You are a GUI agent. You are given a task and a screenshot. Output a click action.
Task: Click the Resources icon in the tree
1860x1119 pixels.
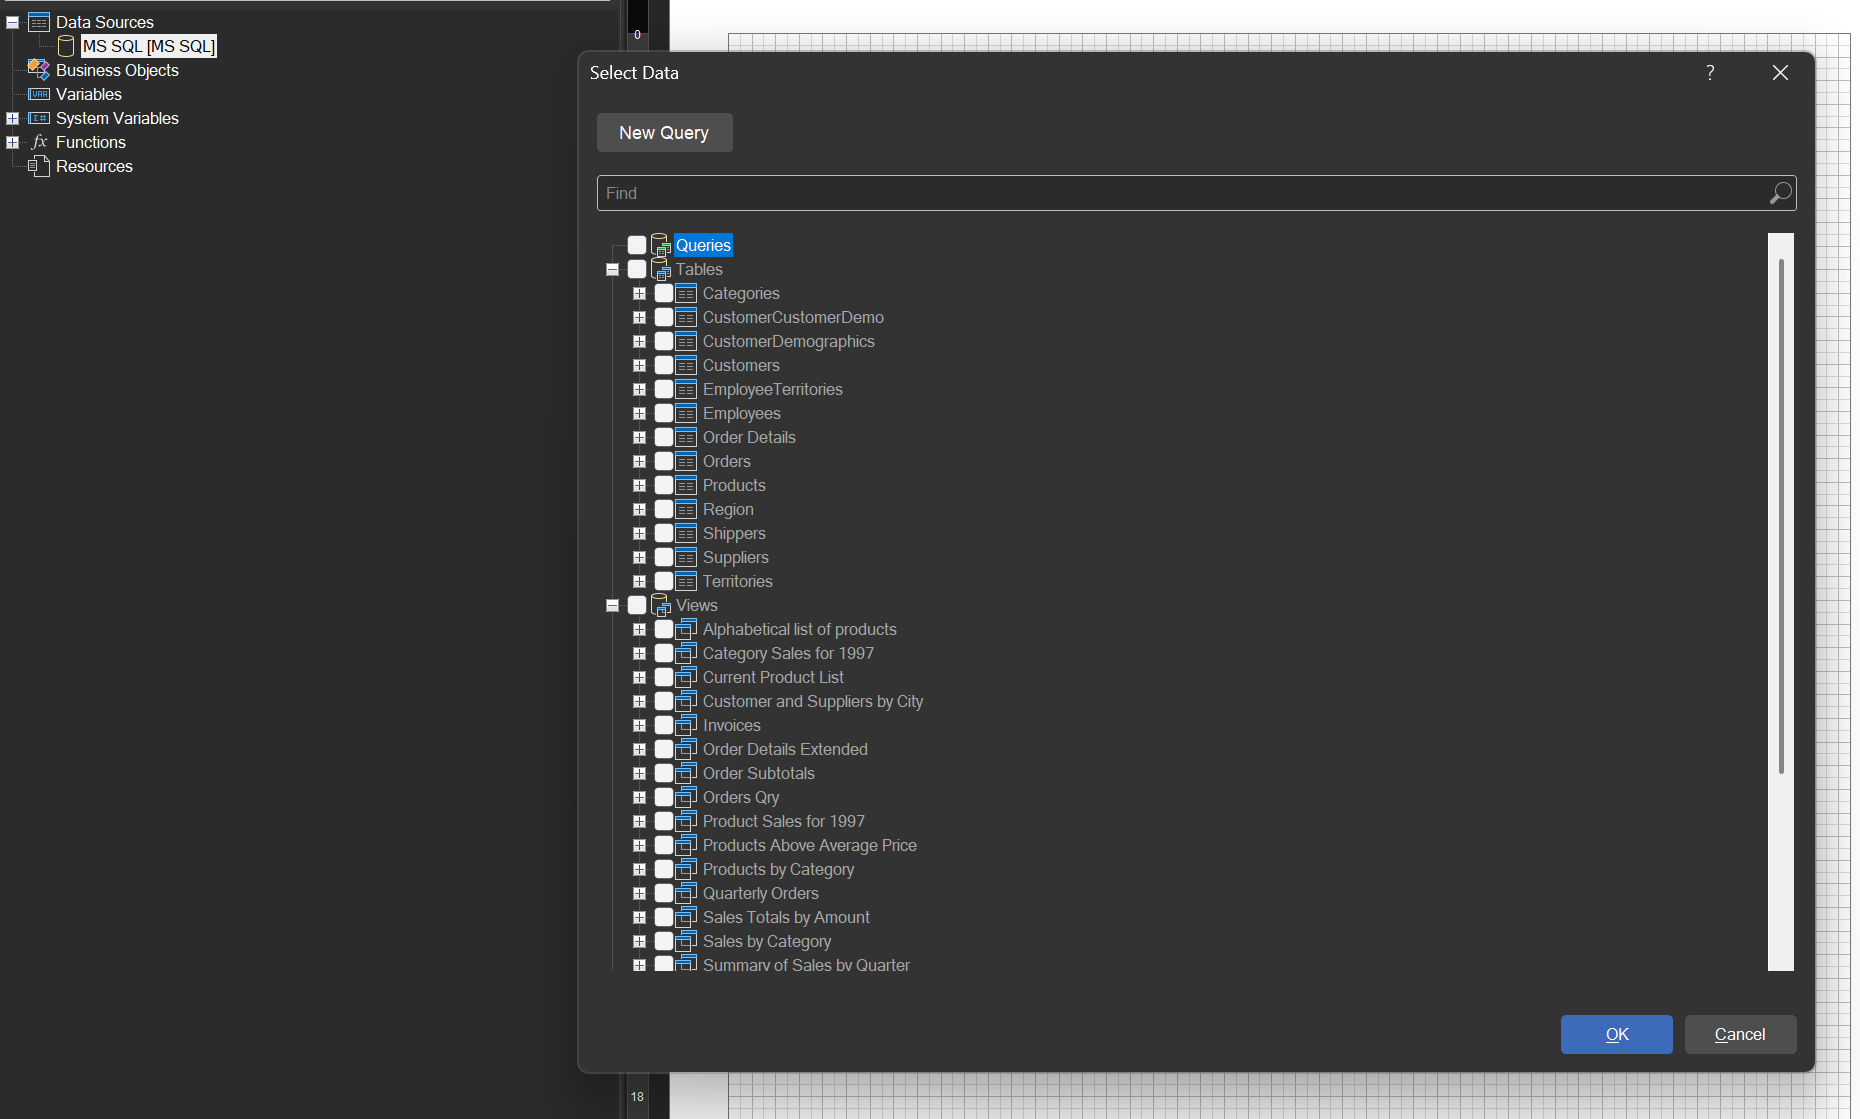click(40, 166)
